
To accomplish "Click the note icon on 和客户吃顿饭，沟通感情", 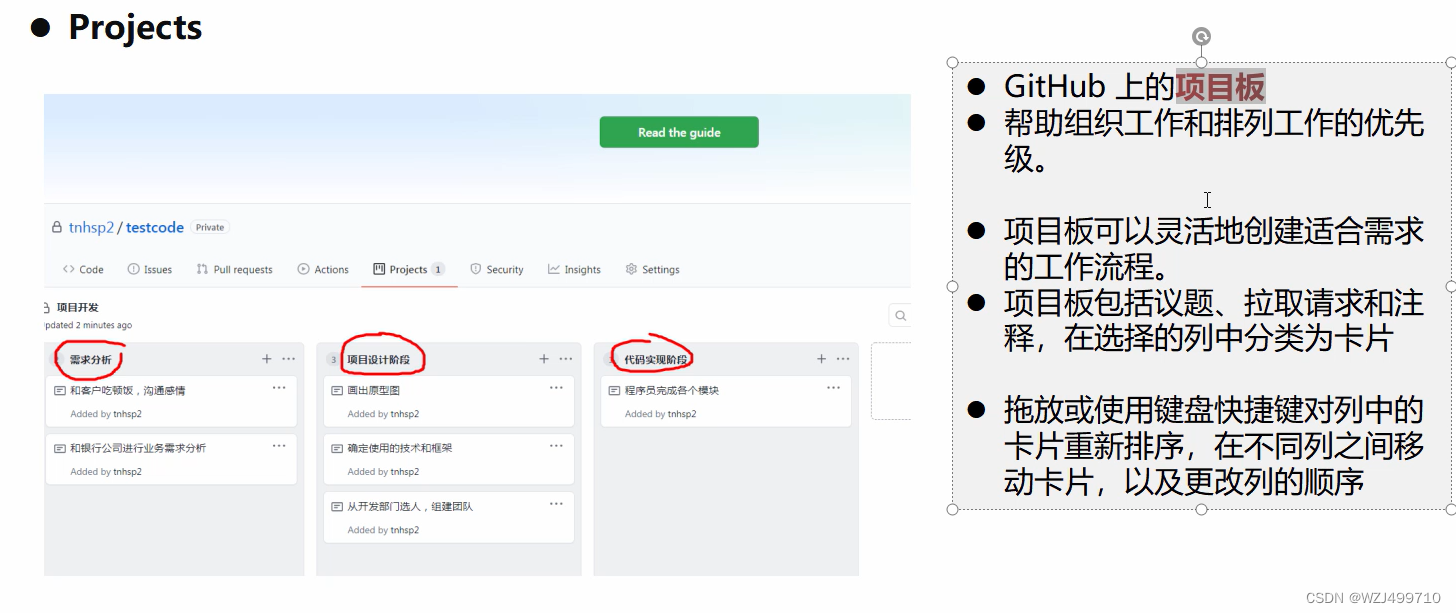I will click(x=60, y=391).
